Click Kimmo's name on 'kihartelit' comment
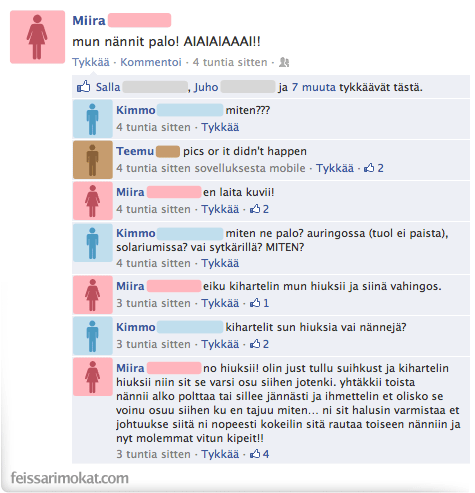Screen dimensions: 475x493 (136, 327)
